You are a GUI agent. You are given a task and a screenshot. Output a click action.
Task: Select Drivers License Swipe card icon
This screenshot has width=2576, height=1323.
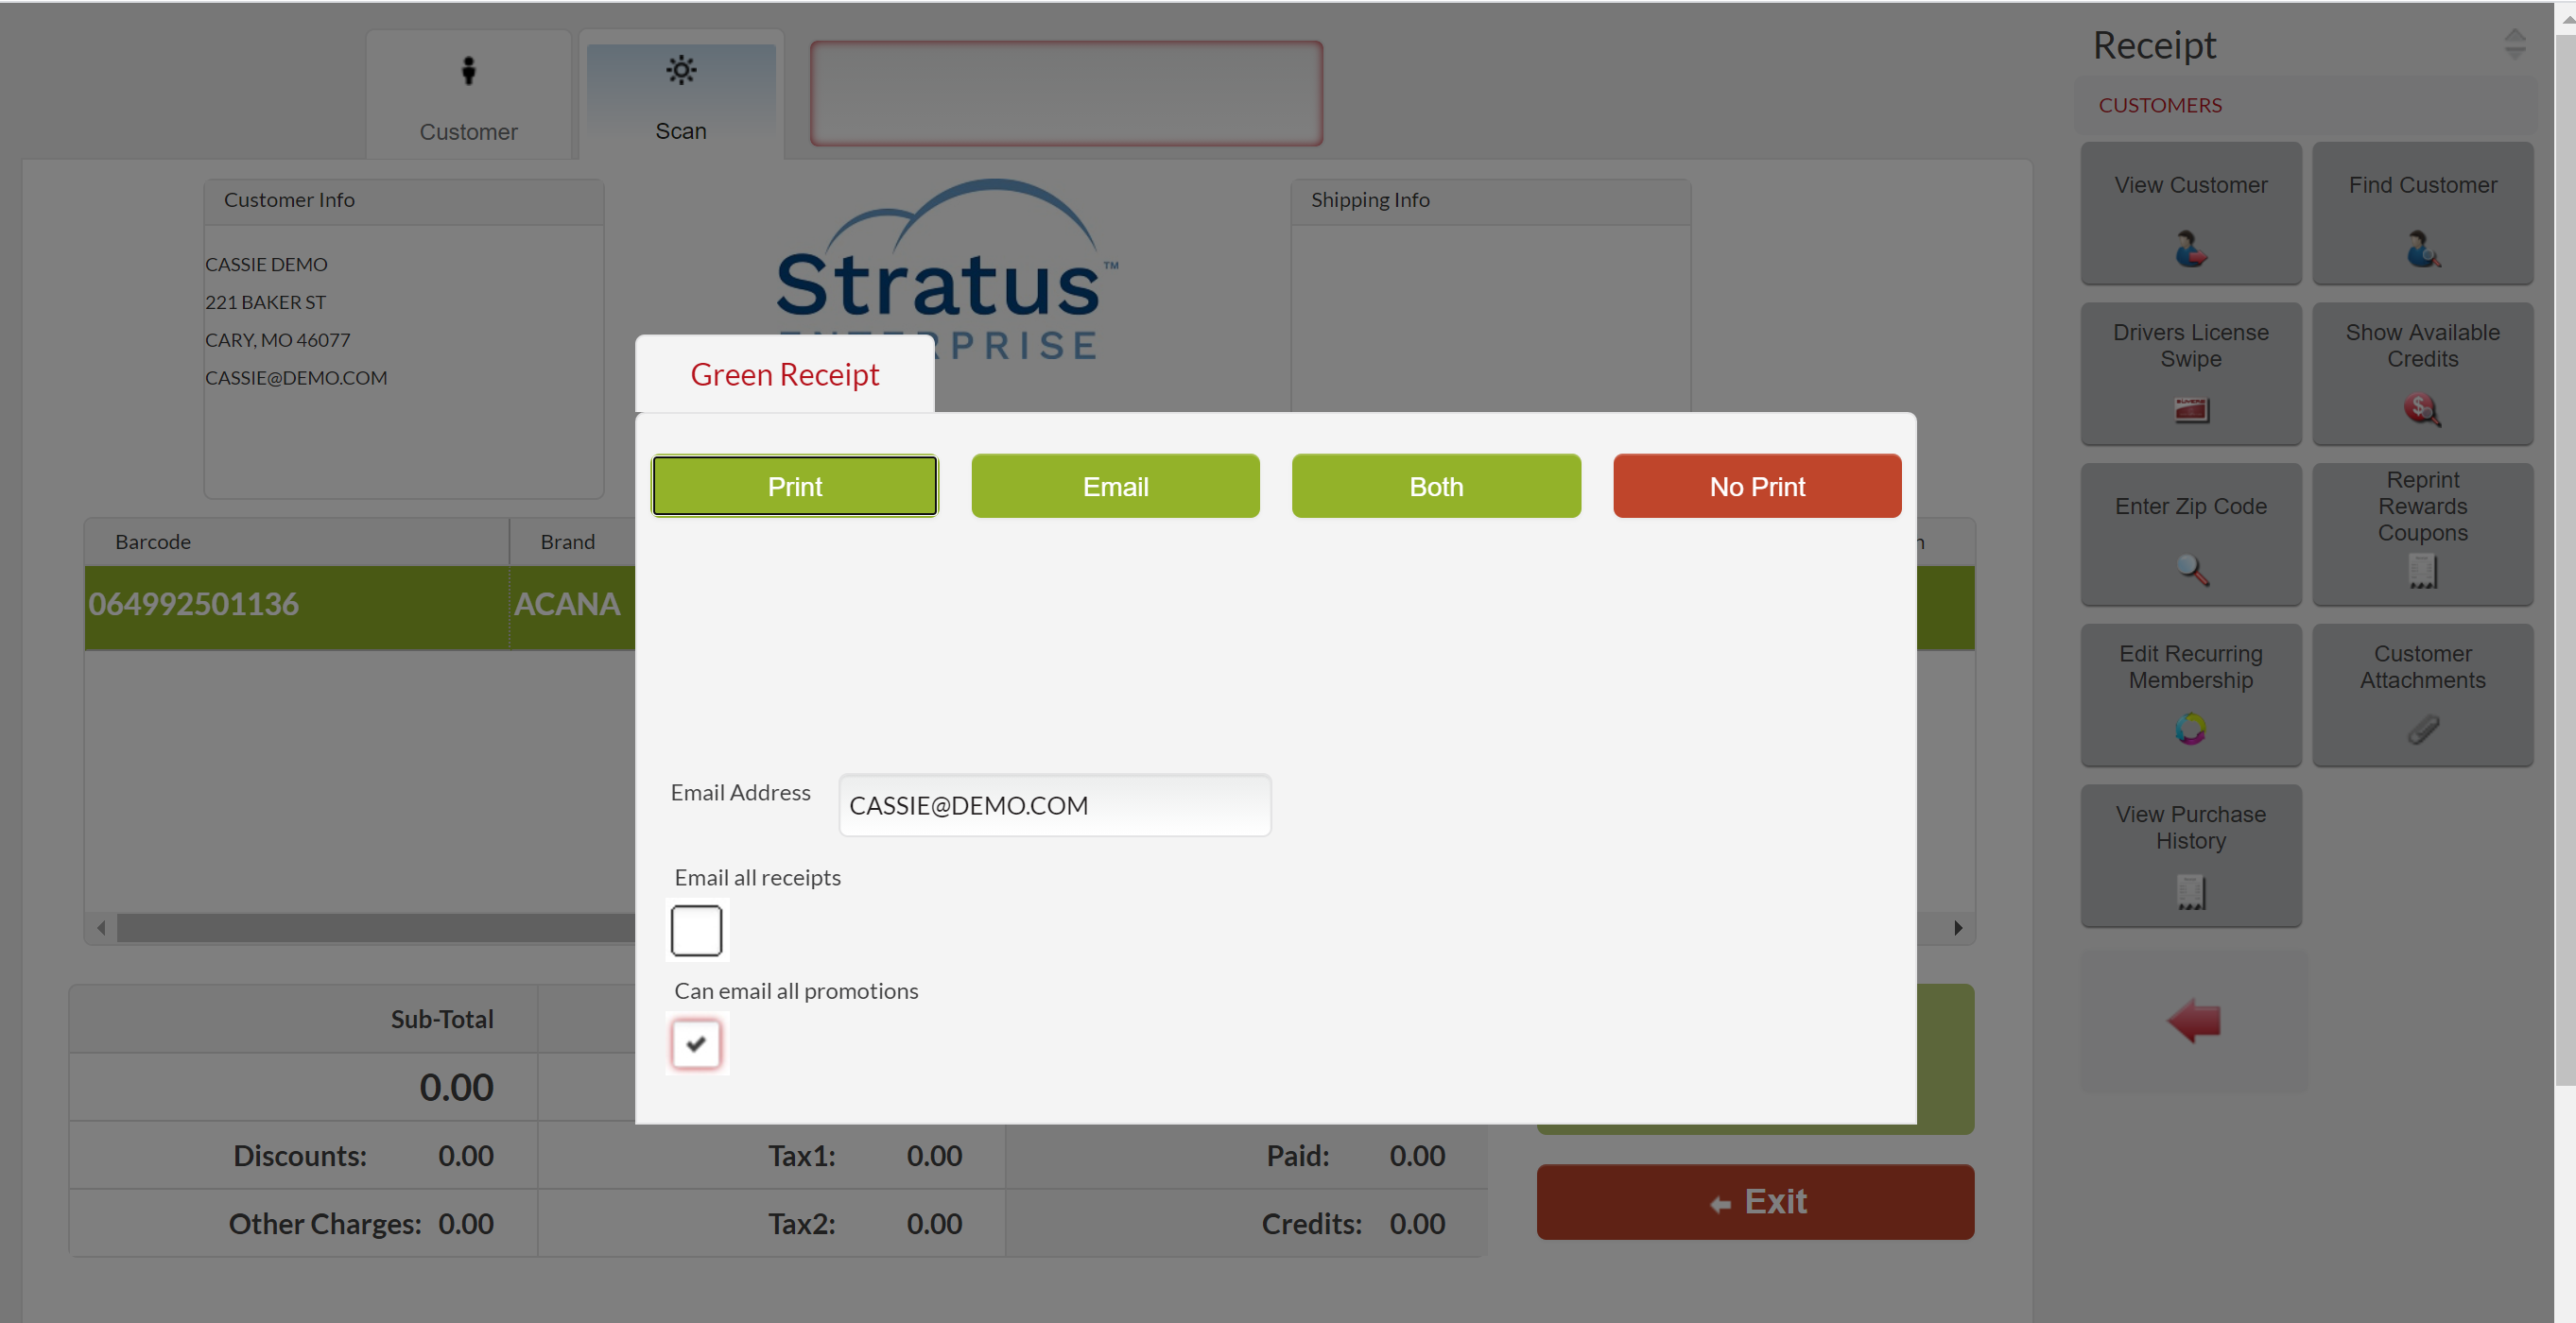(2190, 409)
